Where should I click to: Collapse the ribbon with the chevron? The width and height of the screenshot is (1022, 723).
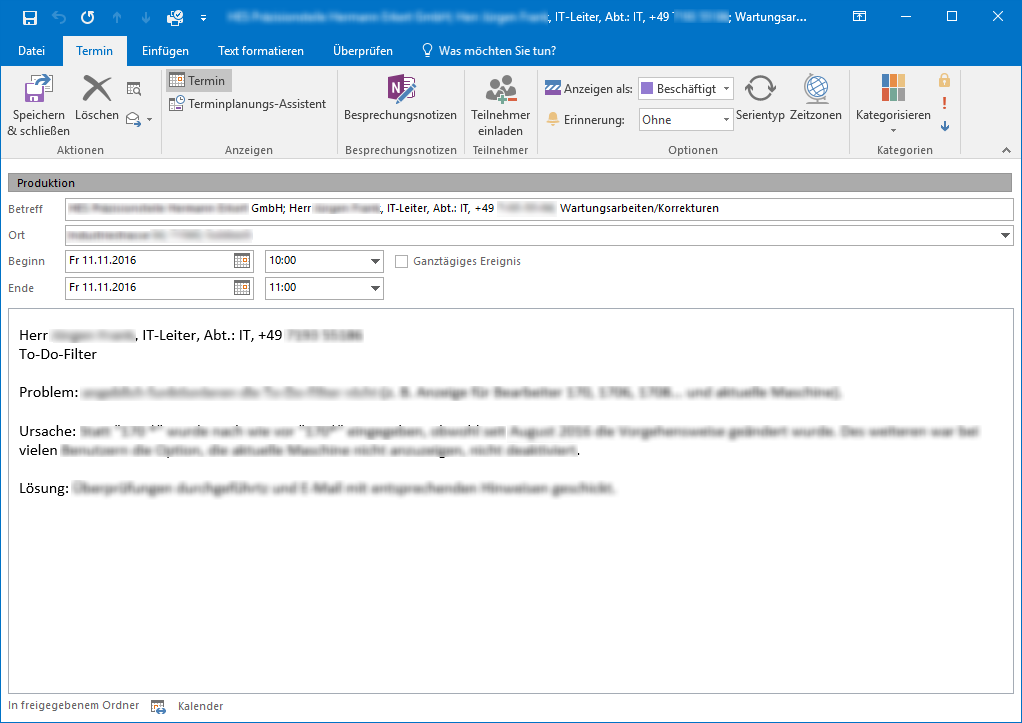click(1006, 151)
